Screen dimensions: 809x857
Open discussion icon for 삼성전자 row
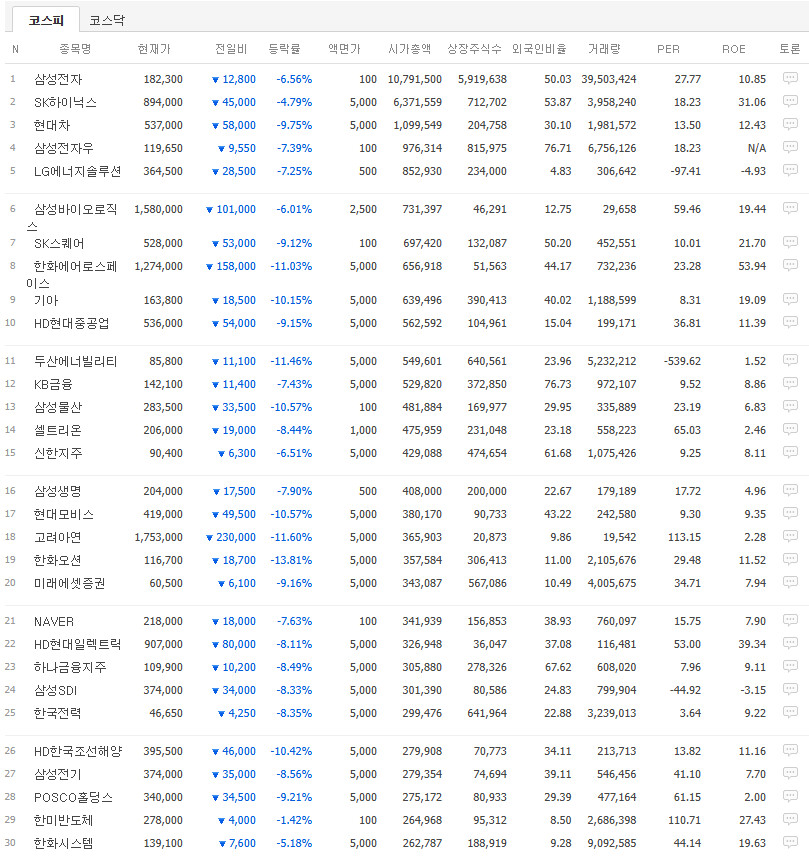[790, 78]
